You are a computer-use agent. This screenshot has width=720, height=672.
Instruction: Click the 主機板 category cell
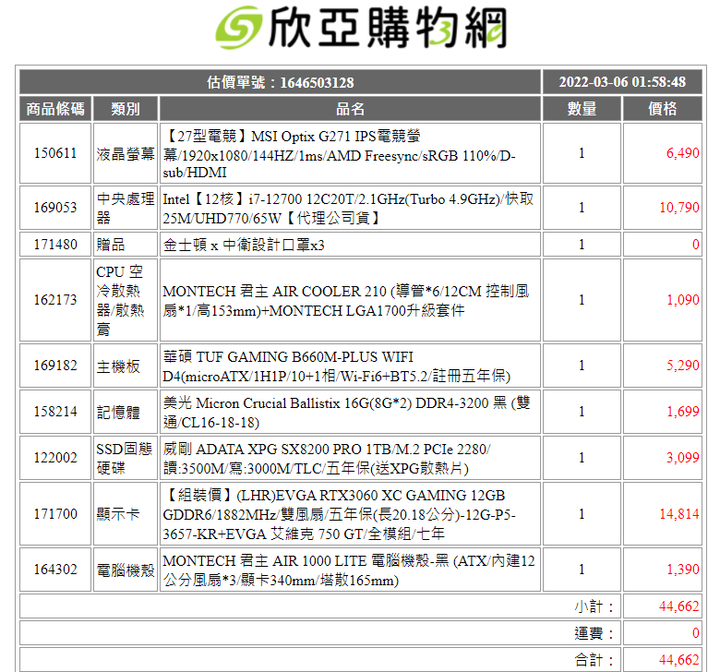[125, 366]
